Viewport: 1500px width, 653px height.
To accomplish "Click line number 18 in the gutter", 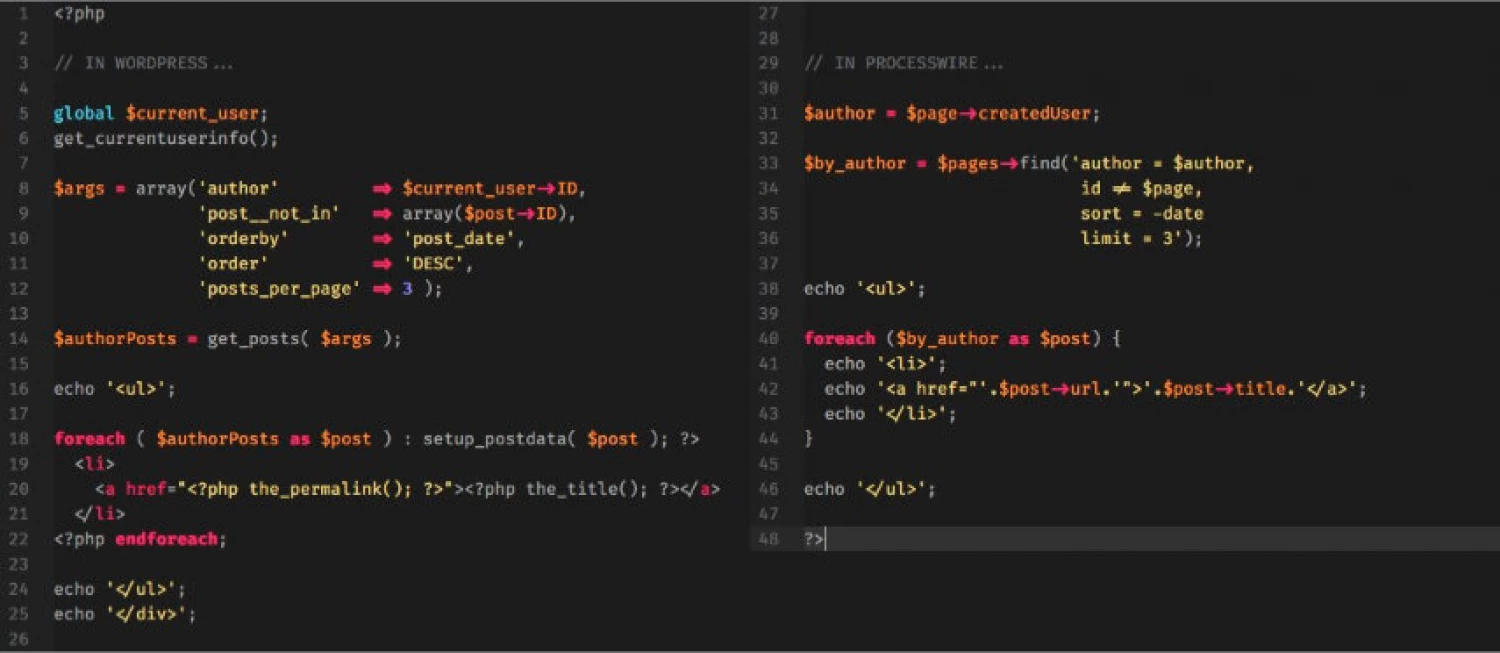I will click(19, 439).
